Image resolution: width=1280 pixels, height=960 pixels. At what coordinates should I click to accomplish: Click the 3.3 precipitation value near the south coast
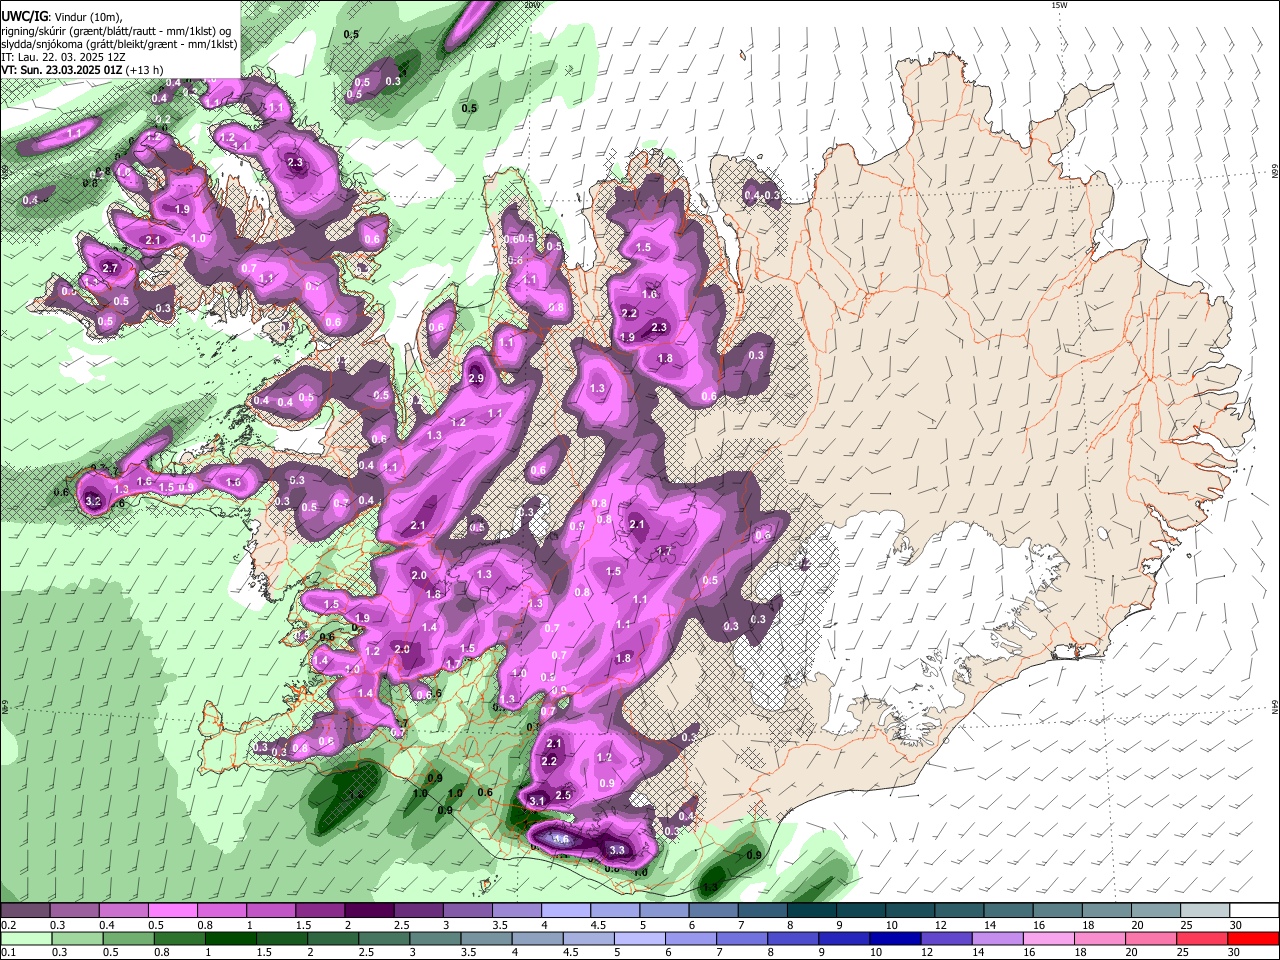[617, 851]
